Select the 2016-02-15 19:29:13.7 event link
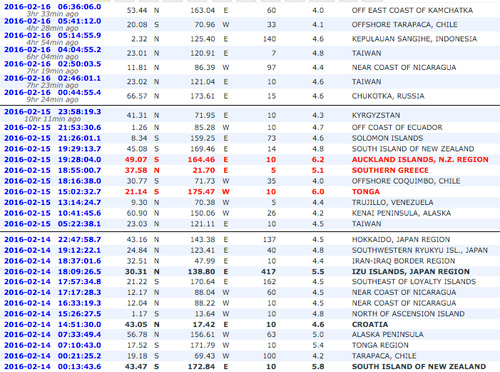500x372 pixels. tap(53, 149)
